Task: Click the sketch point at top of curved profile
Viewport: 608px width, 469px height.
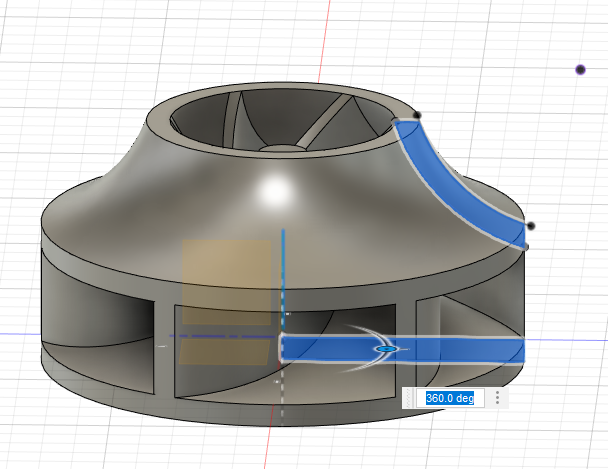Action: pyautogui.click(x=417, y=115)
